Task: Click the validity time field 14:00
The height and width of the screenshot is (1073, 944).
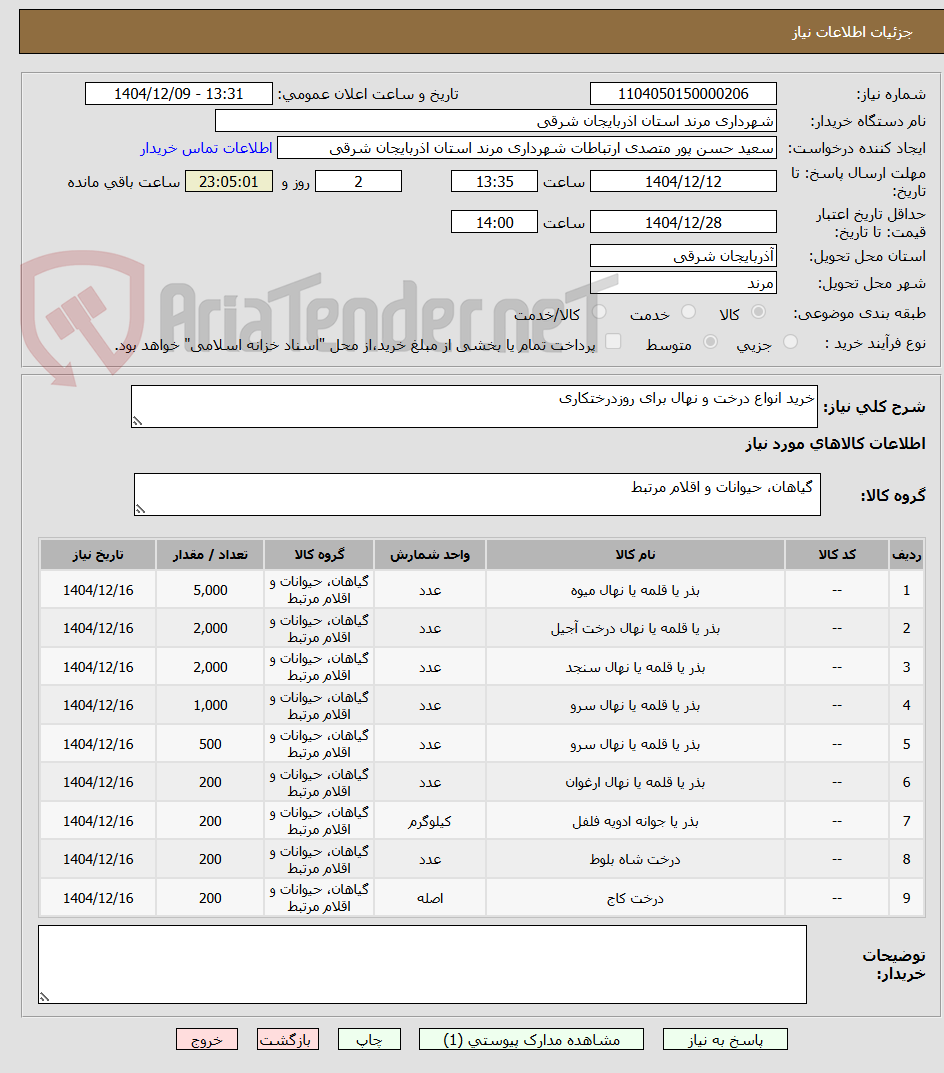Action: (494, 222)
